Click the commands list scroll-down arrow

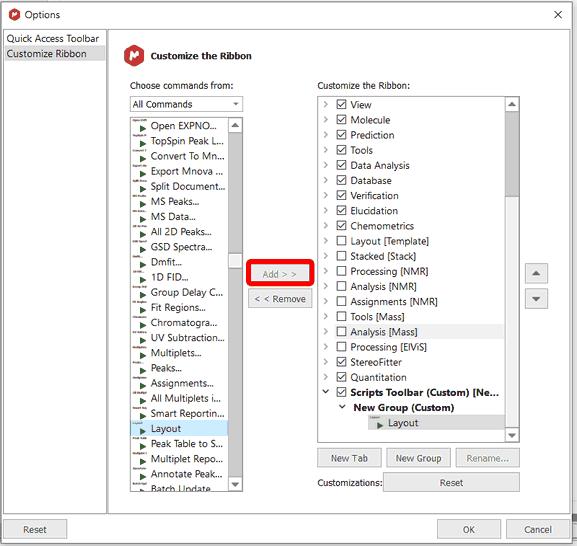pyautogui.click(x=235, y=484)
